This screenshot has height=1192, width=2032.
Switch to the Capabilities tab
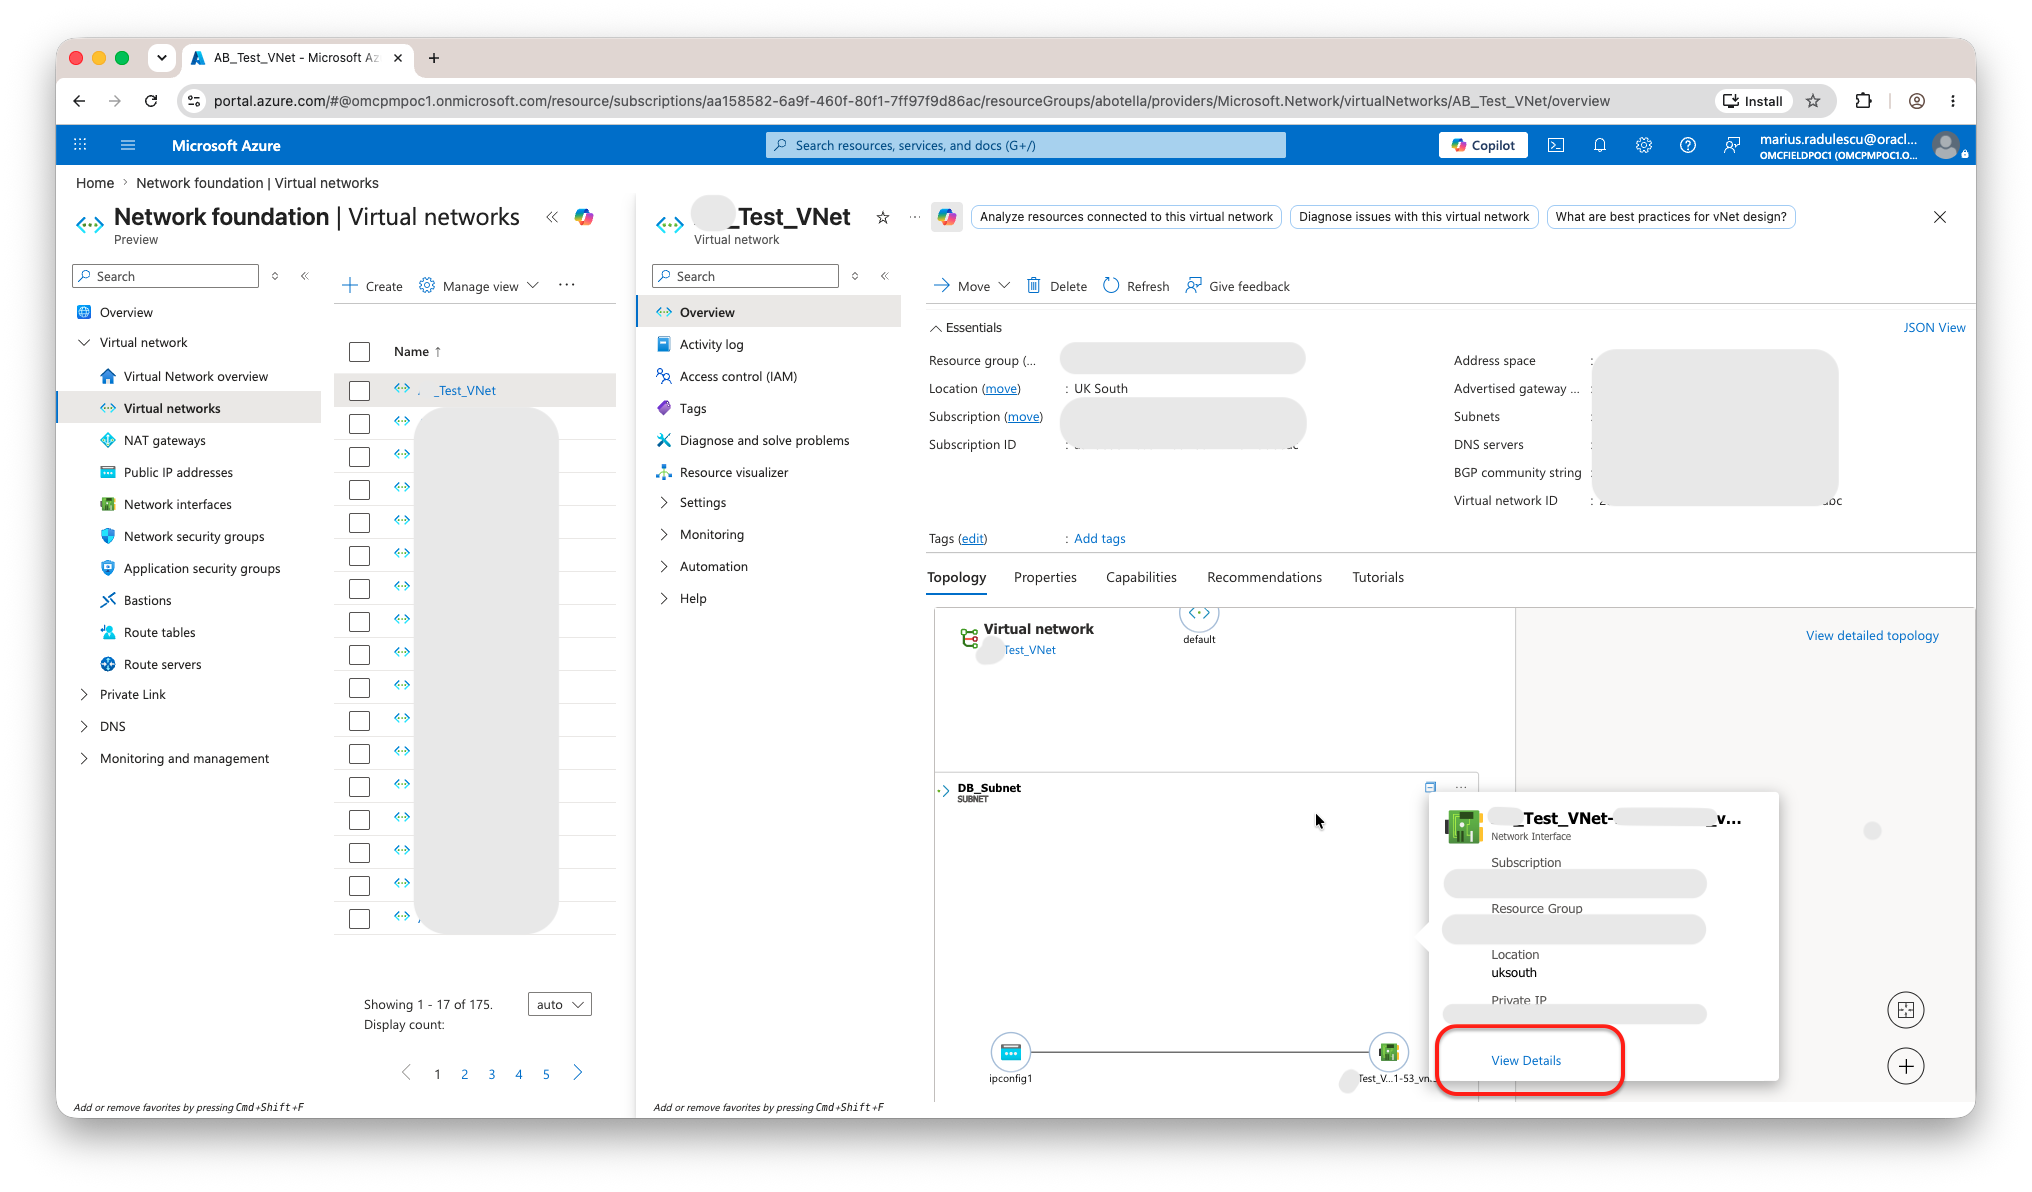1141,577
